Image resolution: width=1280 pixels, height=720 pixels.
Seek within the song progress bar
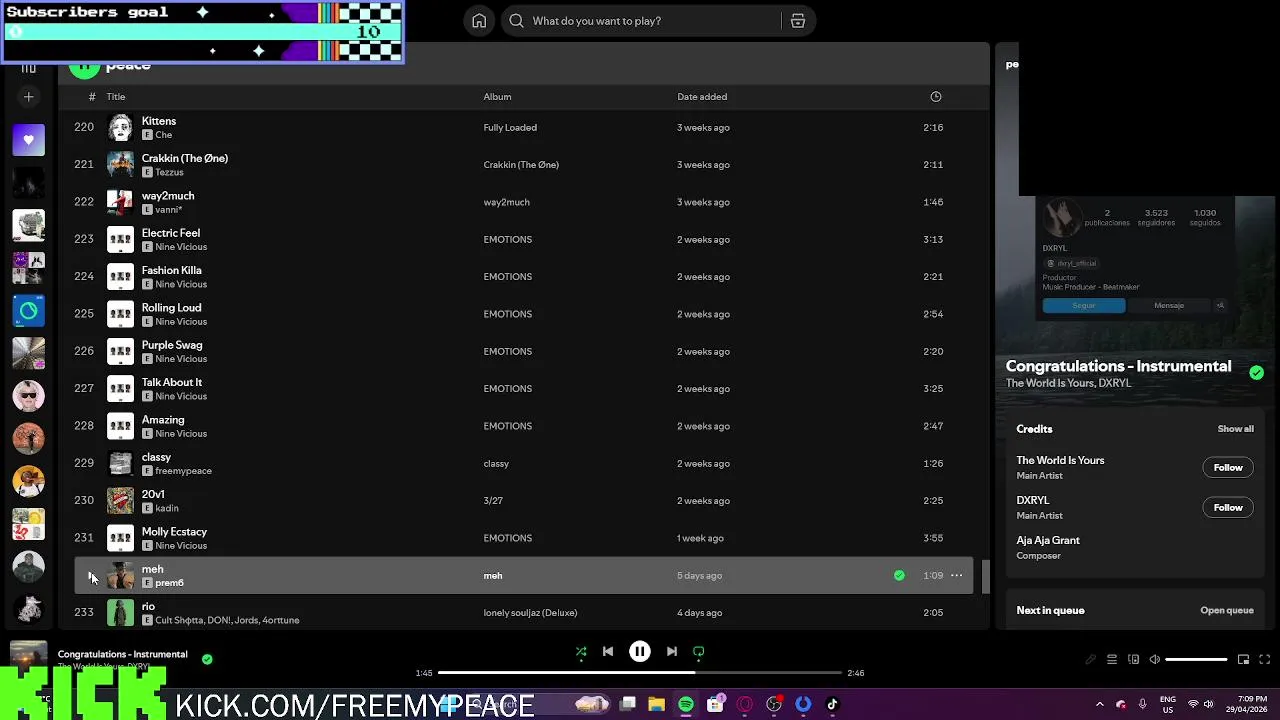click(x=639, y=673)
